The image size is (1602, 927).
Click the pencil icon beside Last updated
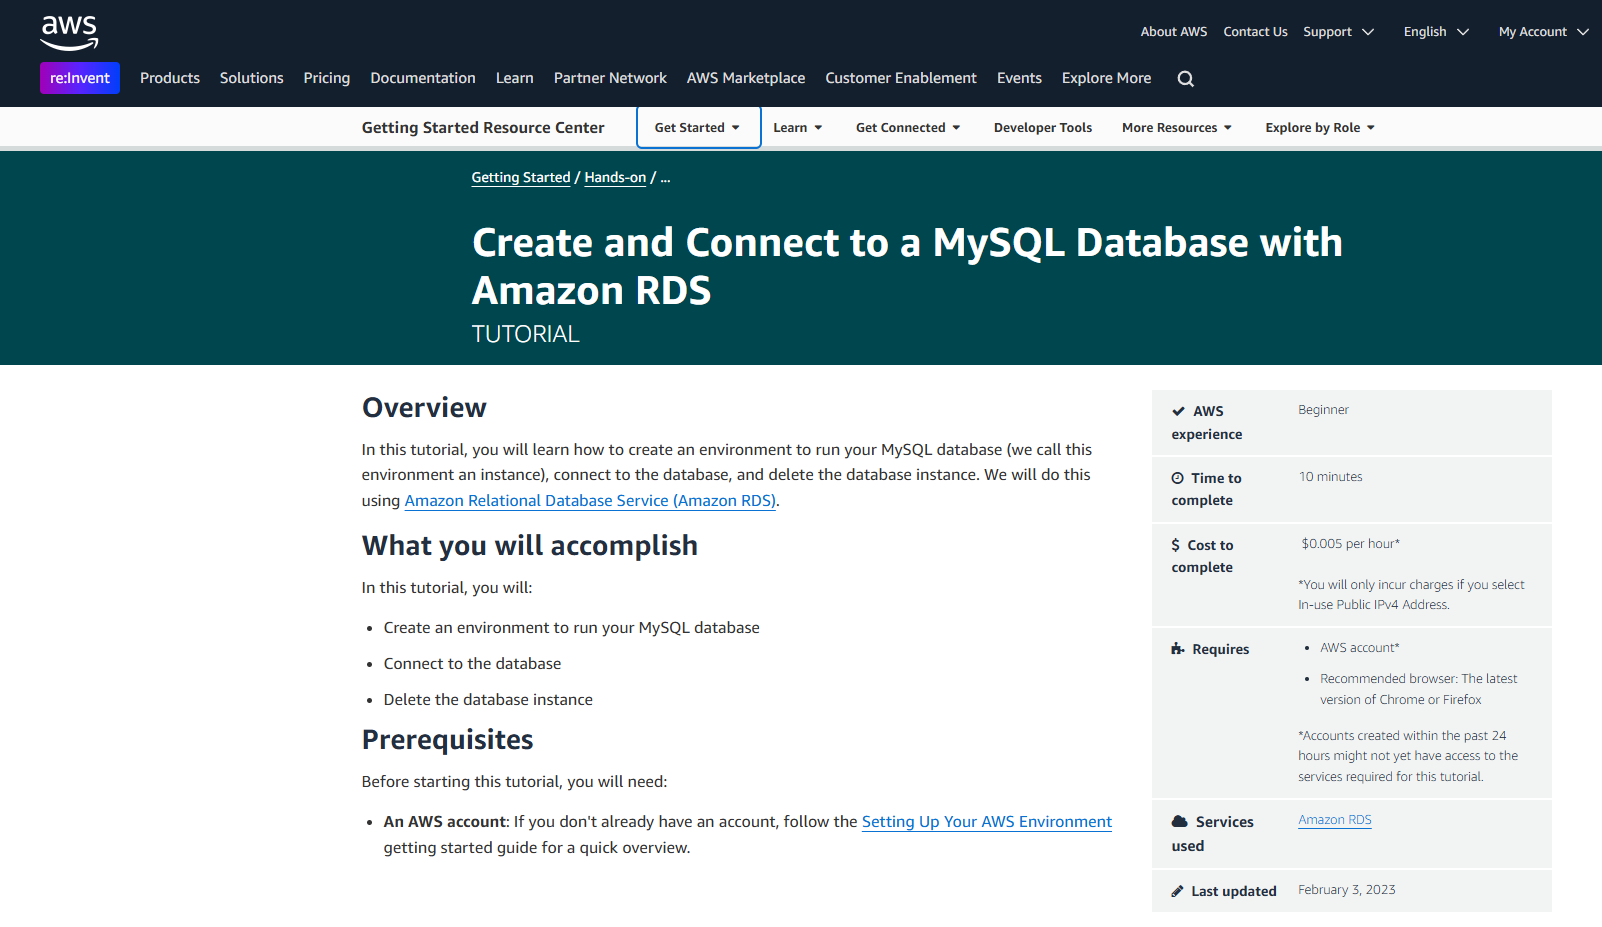pos(1178,891)
